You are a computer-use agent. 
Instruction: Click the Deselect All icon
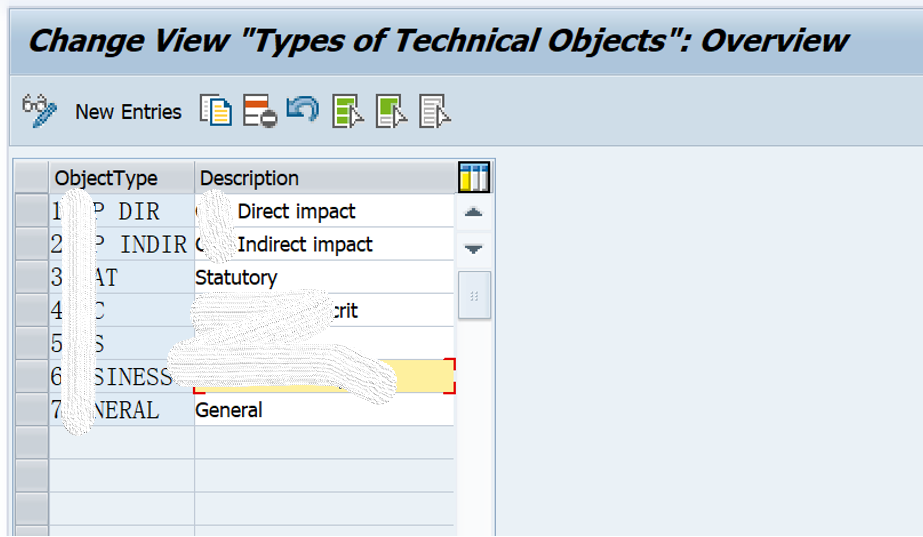(435, 111)
